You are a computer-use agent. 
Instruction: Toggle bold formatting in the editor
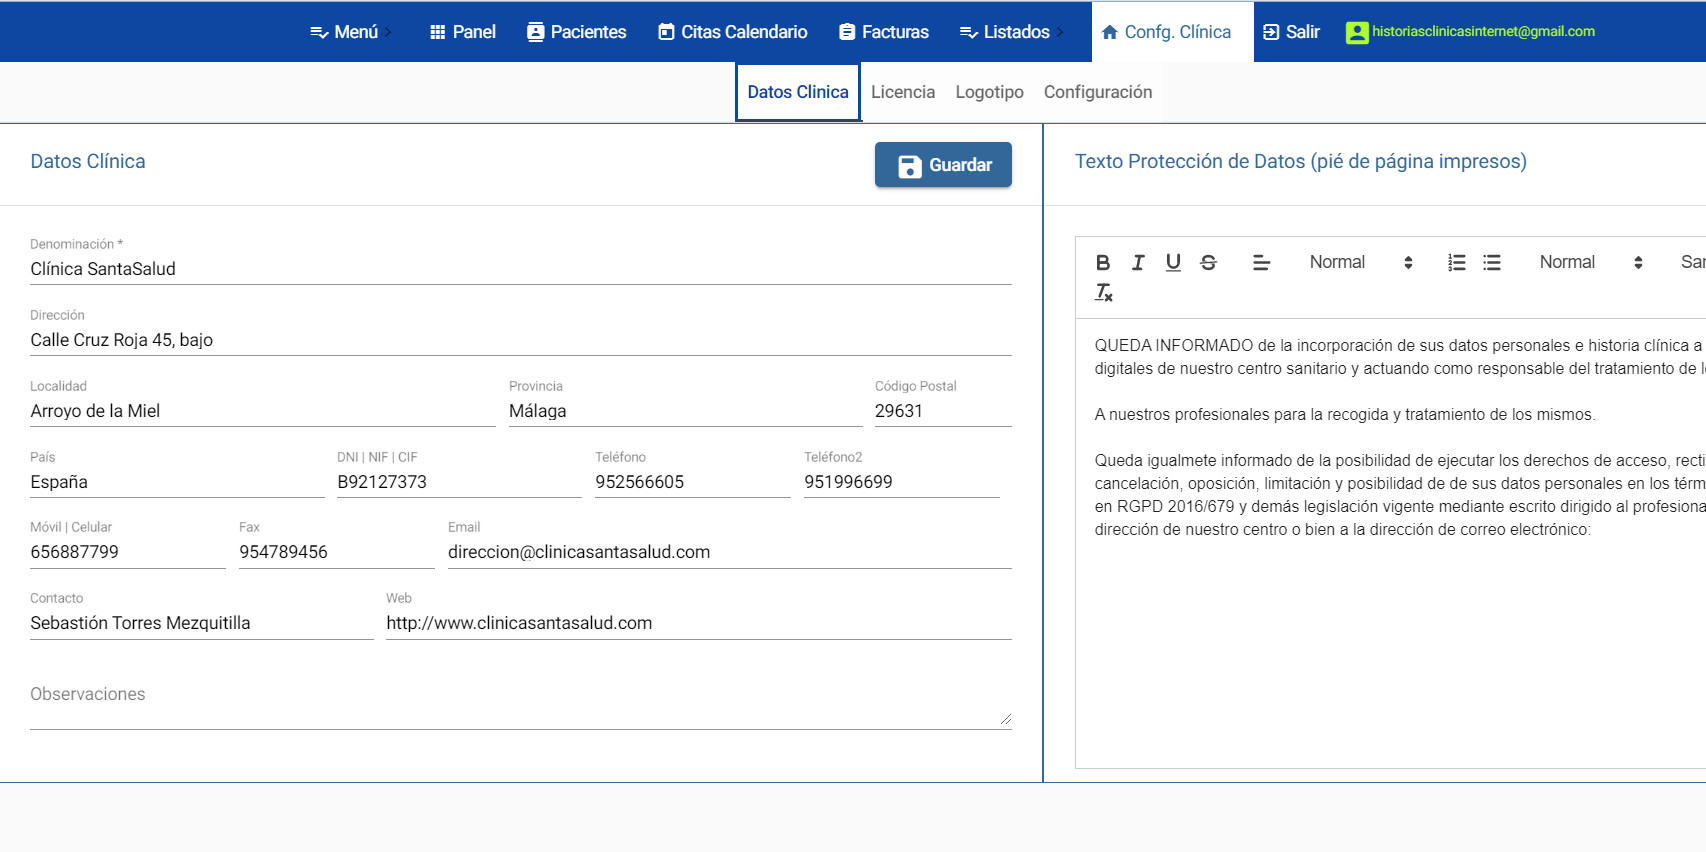1103,262
